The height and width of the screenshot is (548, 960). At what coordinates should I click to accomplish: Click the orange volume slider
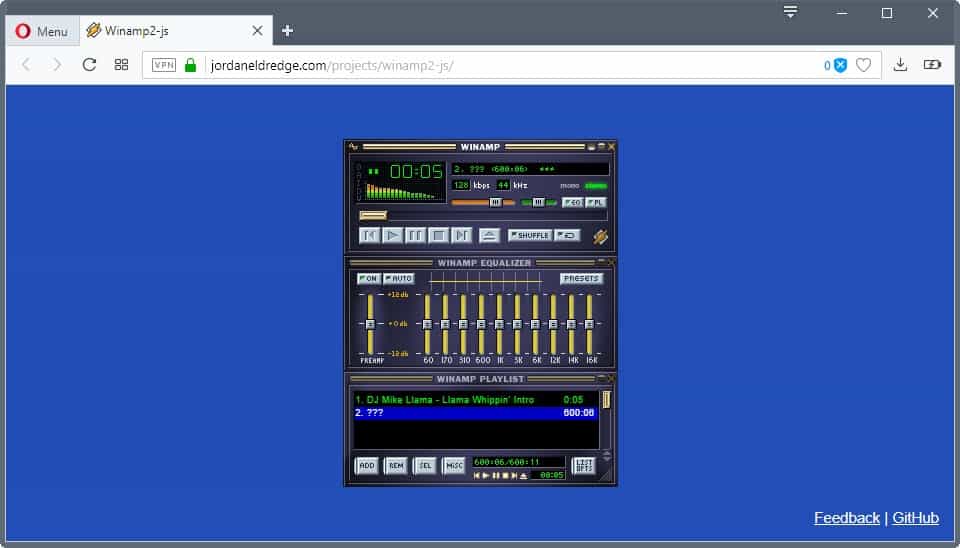tap(483, 202)
